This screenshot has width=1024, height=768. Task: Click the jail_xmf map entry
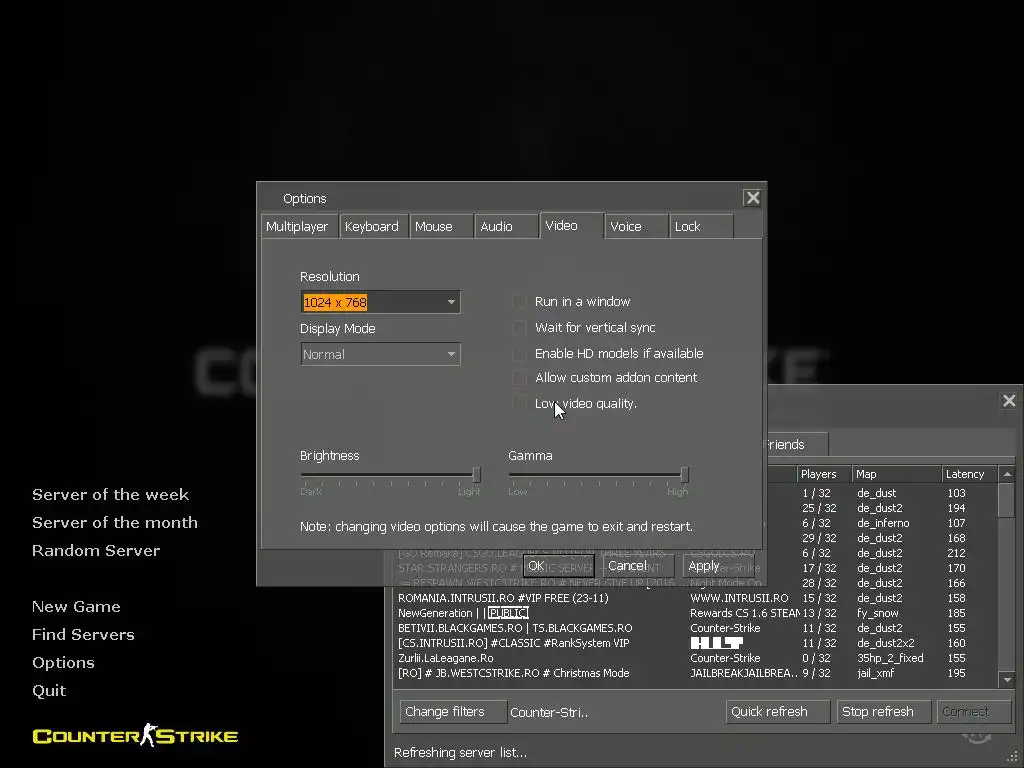[876, 673]
